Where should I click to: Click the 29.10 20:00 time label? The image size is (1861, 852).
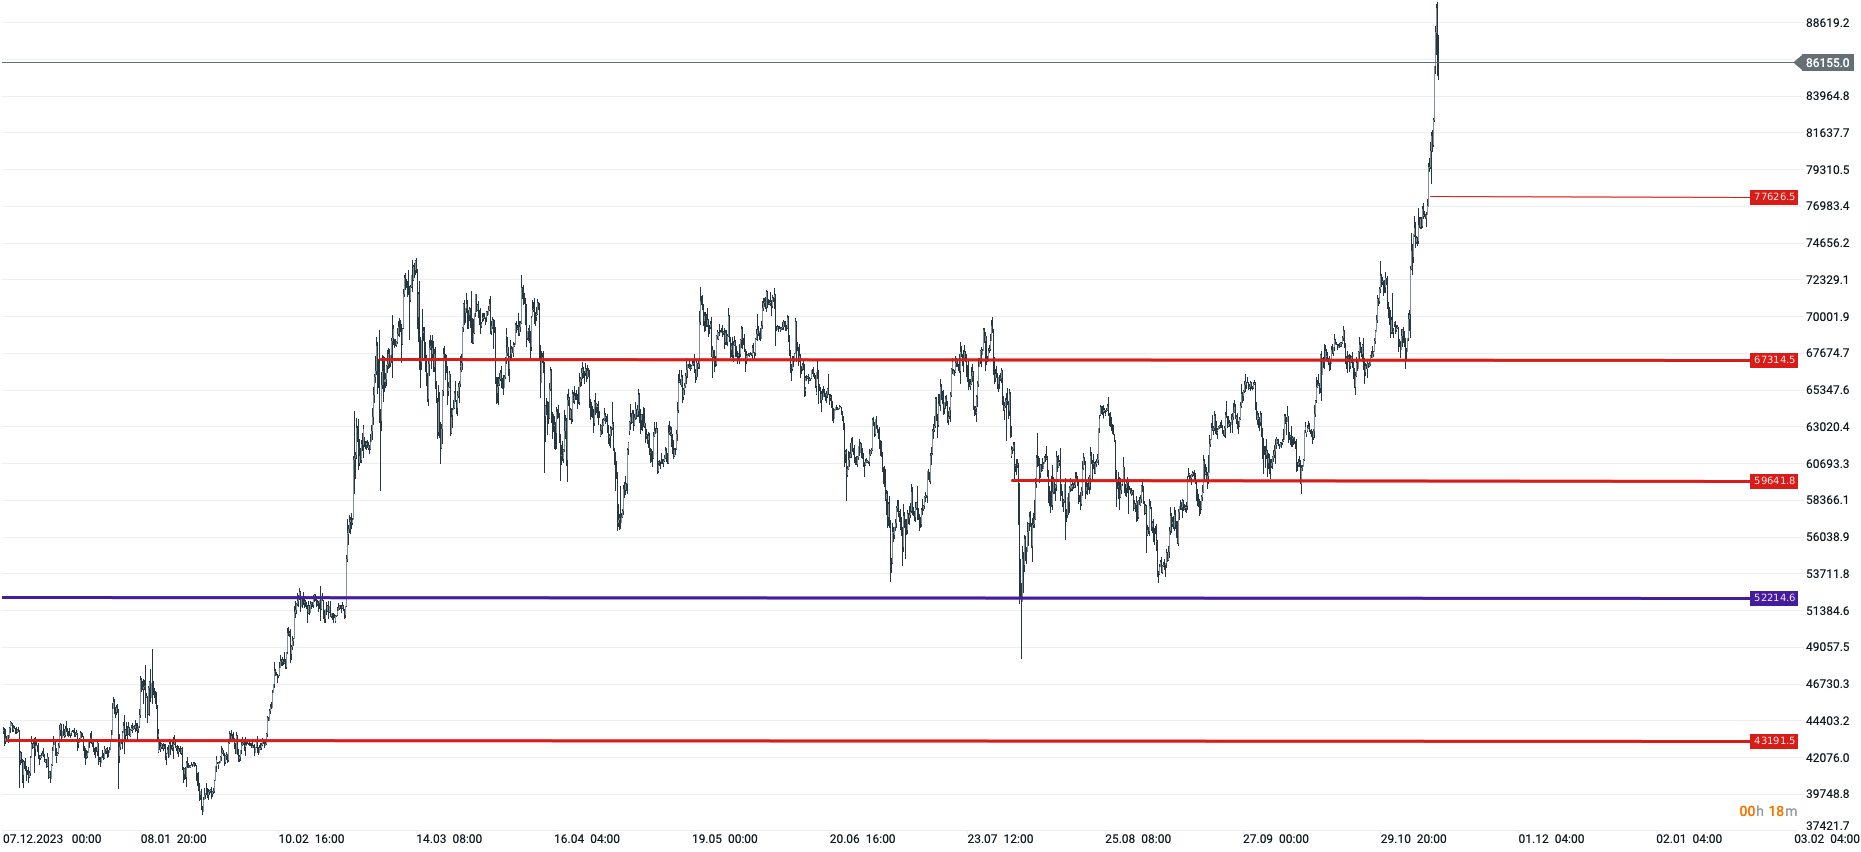pyautogui.click(x=1414, y=839)
